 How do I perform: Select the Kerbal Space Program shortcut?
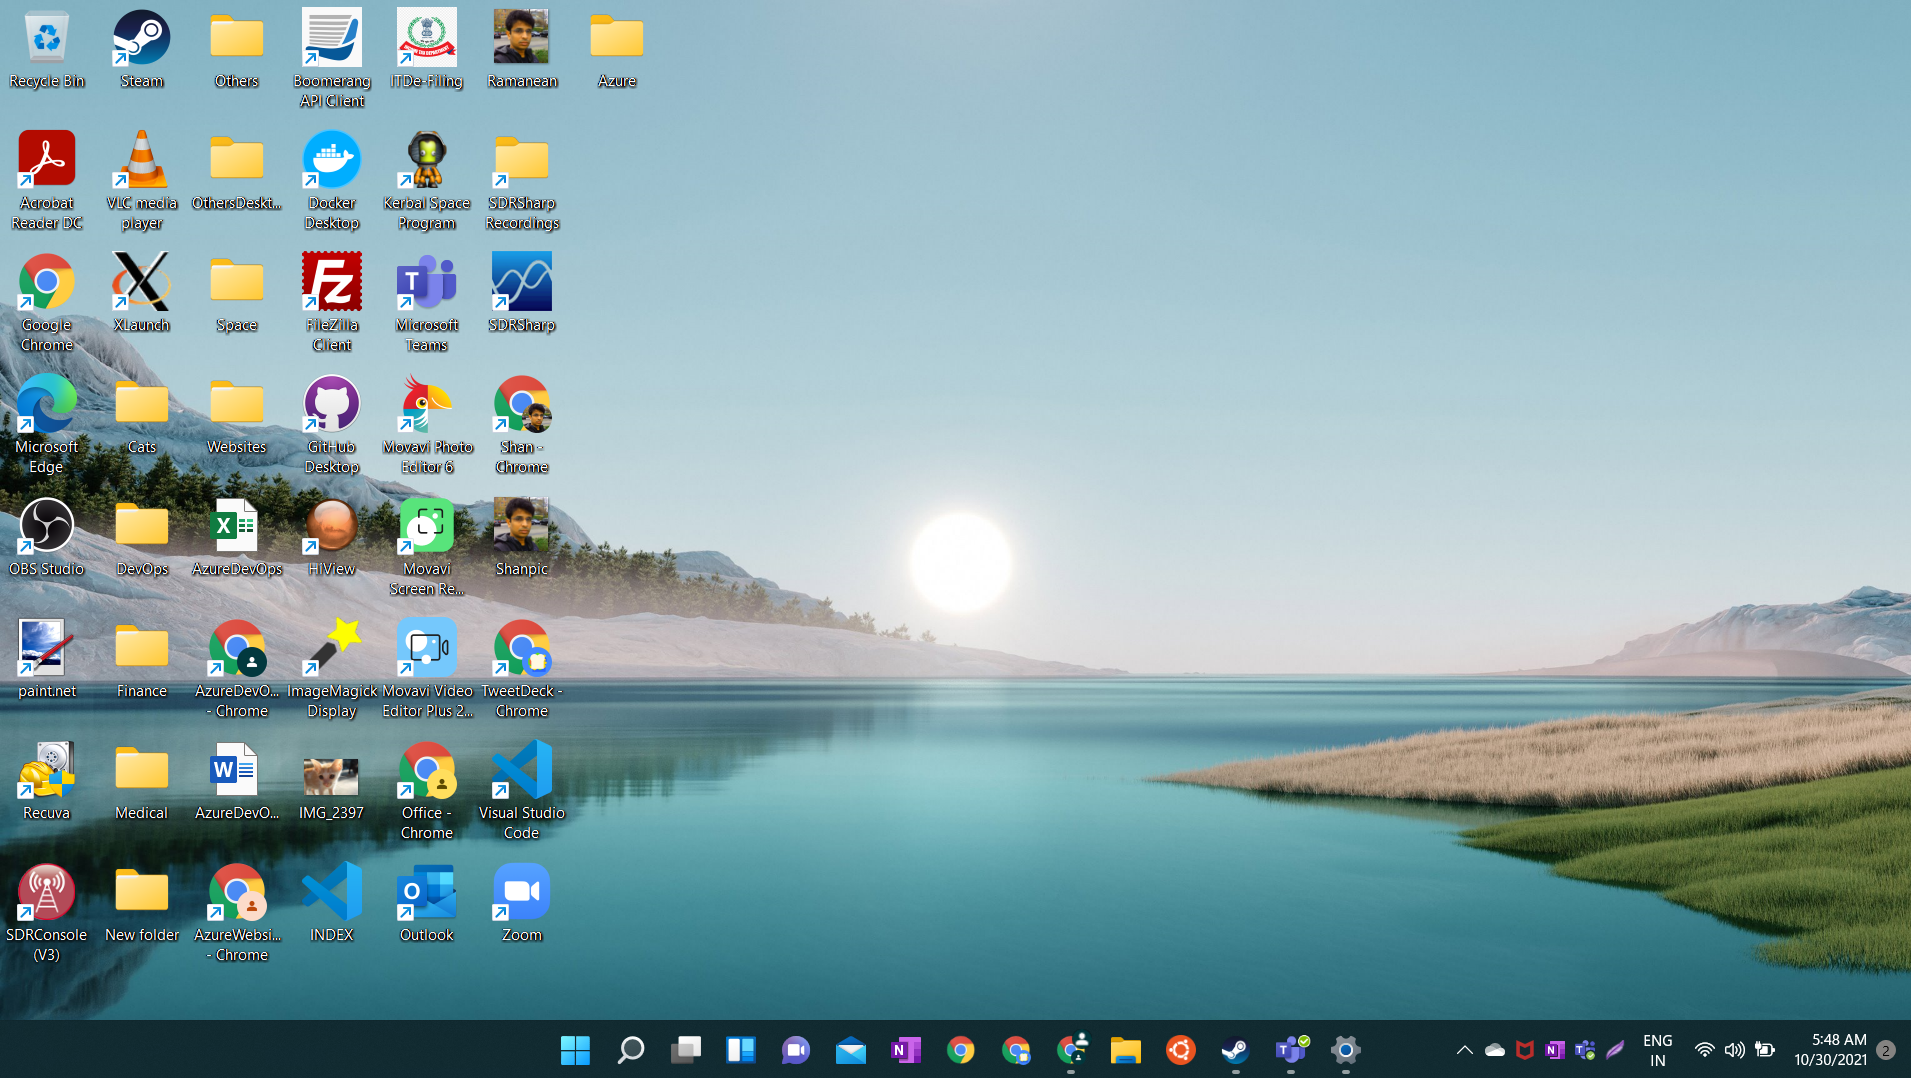click(x=427, y=181)
